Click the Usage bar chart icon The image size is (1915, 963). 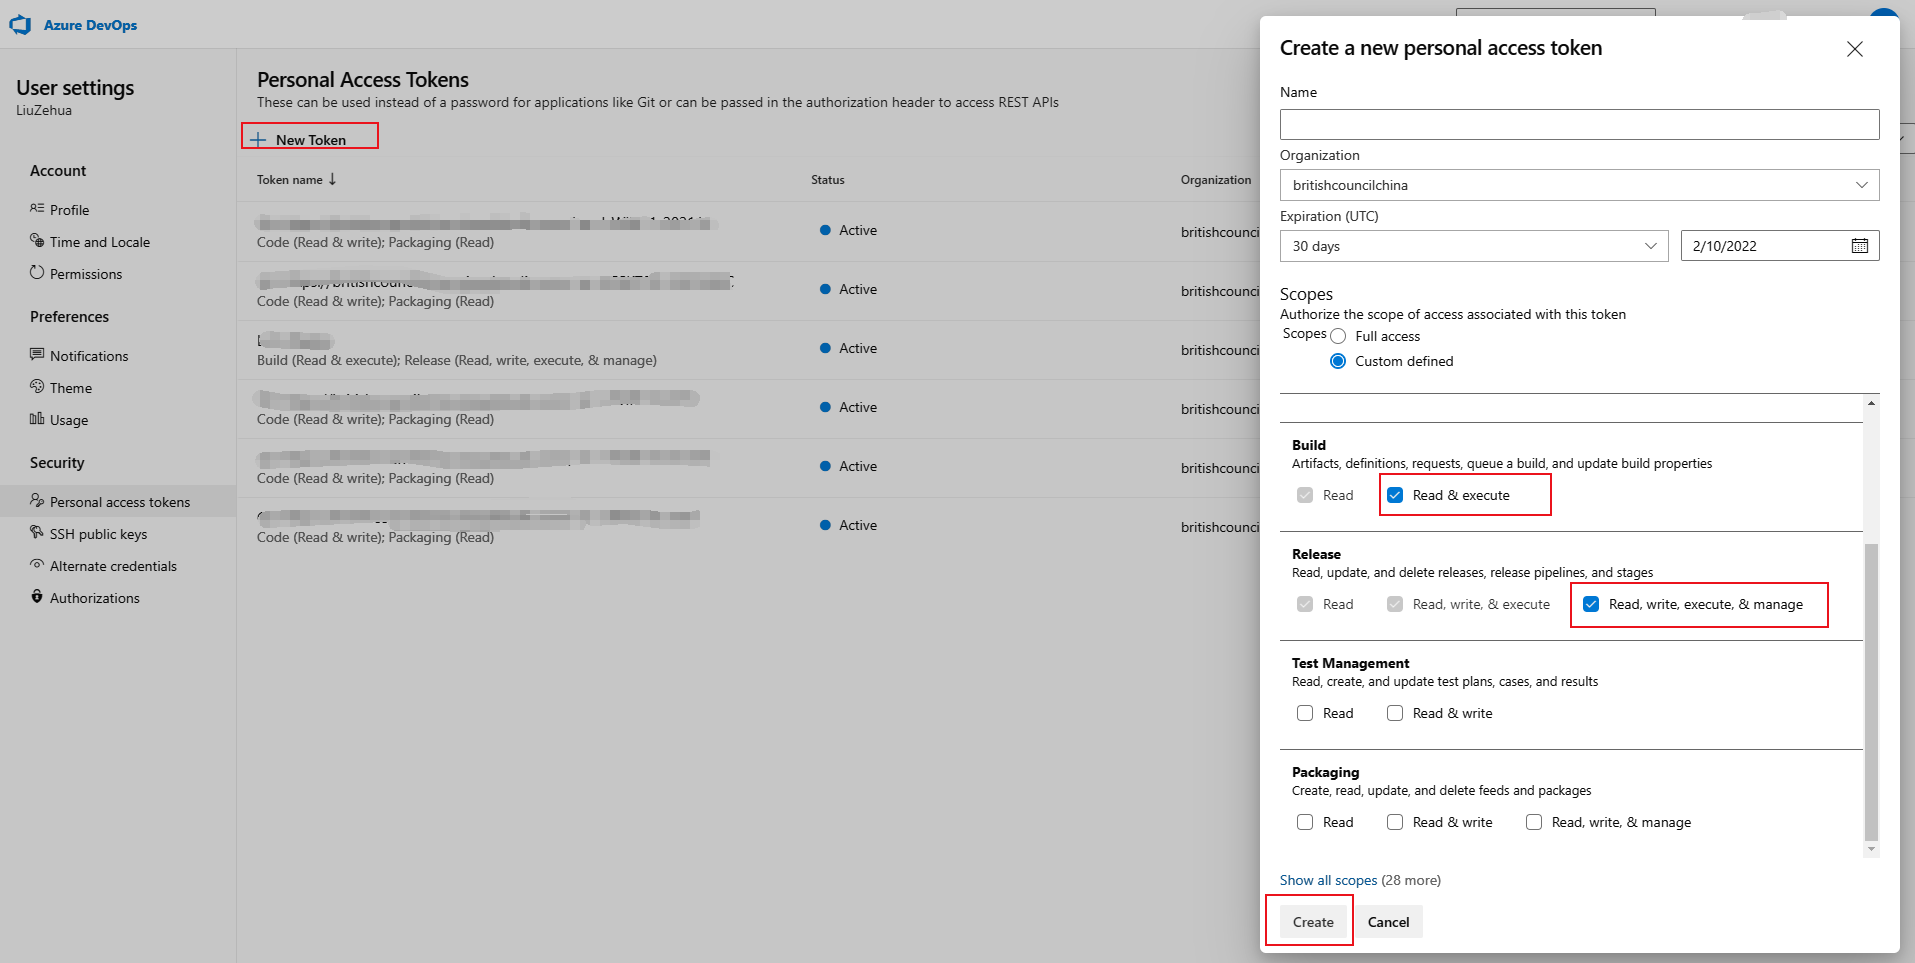click(37, 419)
